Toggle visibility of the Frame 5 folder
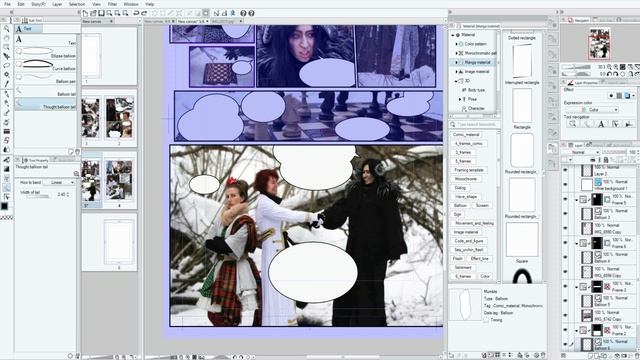This screenshot has height=360, width=640. tap(565, 199)
